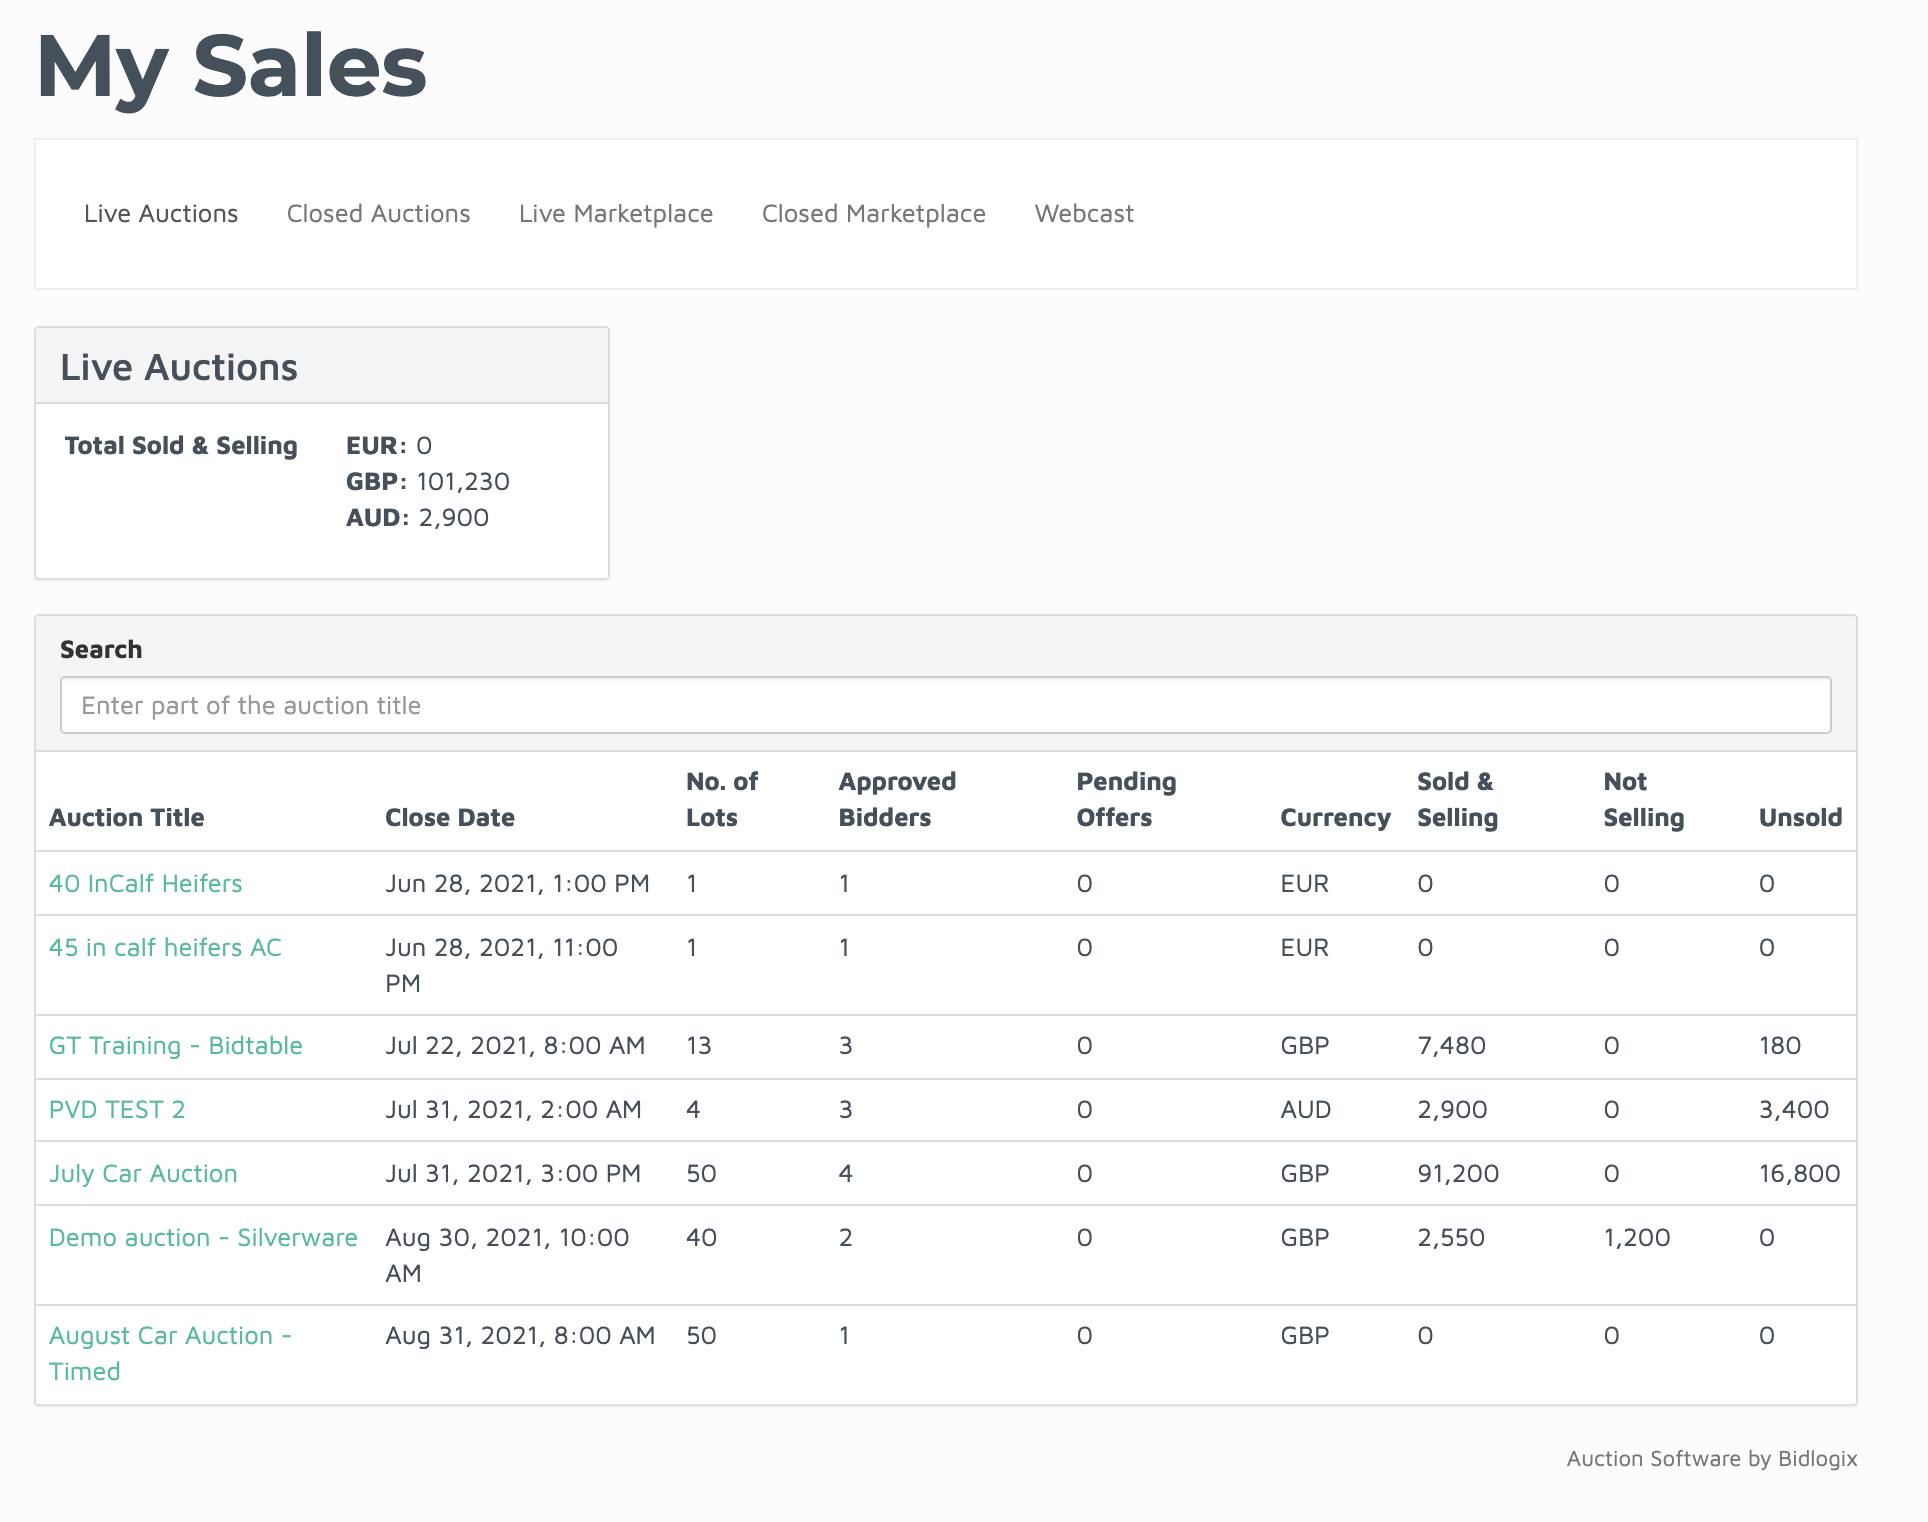The height and width of the screenshot is (1522, 1928).
Task: Switch to the Live Auctions tab
Action: click(161, 214)
